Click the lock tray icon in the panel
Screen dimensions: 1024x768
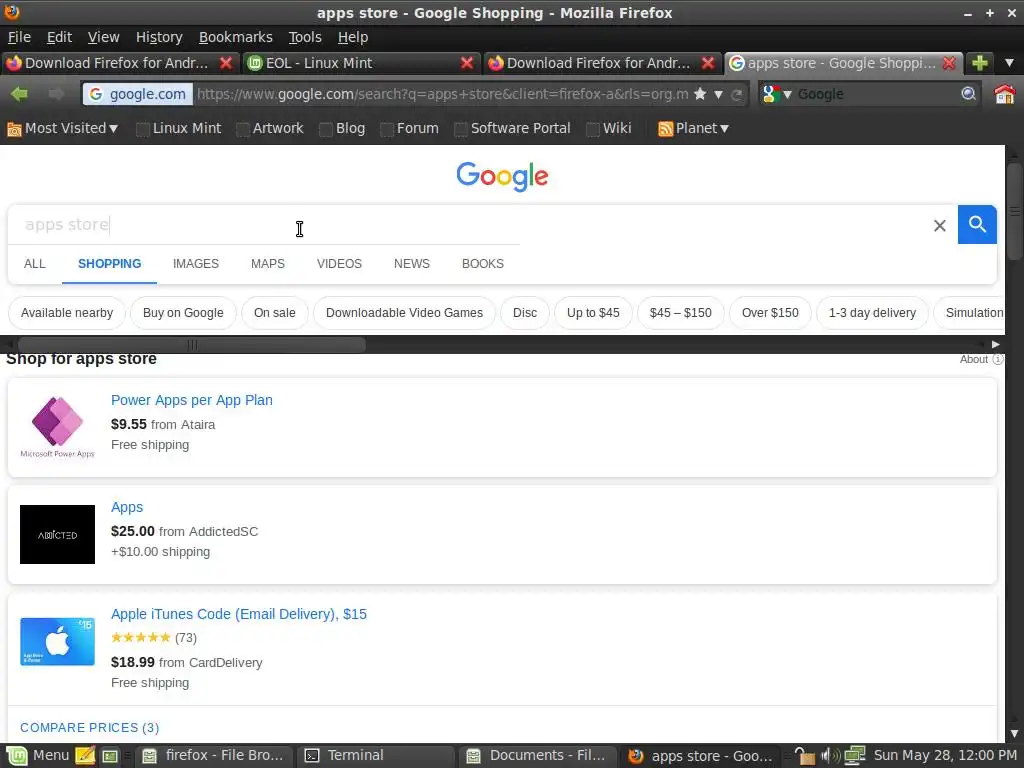(x=805, y=756)
